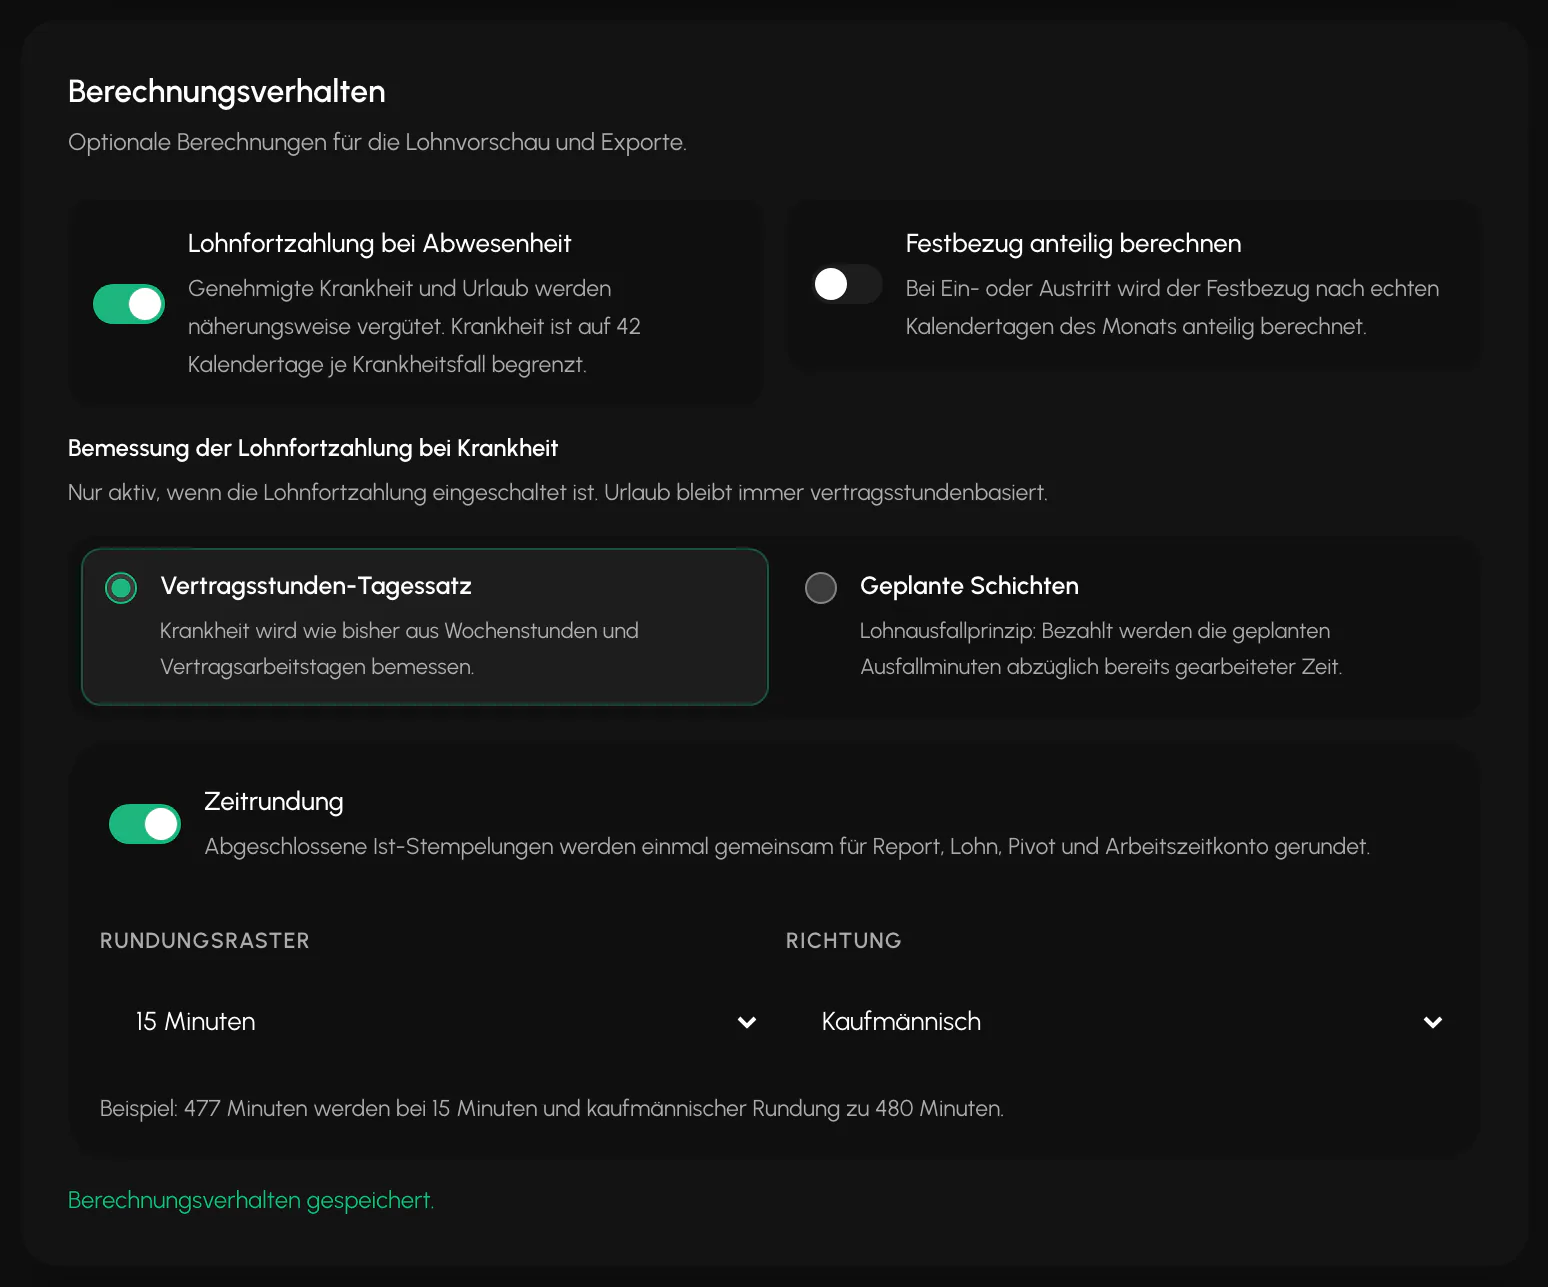Click the Geplante Schichten card description text
Viewport: 1548px width, 1287px height.
[x=1101, y=649]
